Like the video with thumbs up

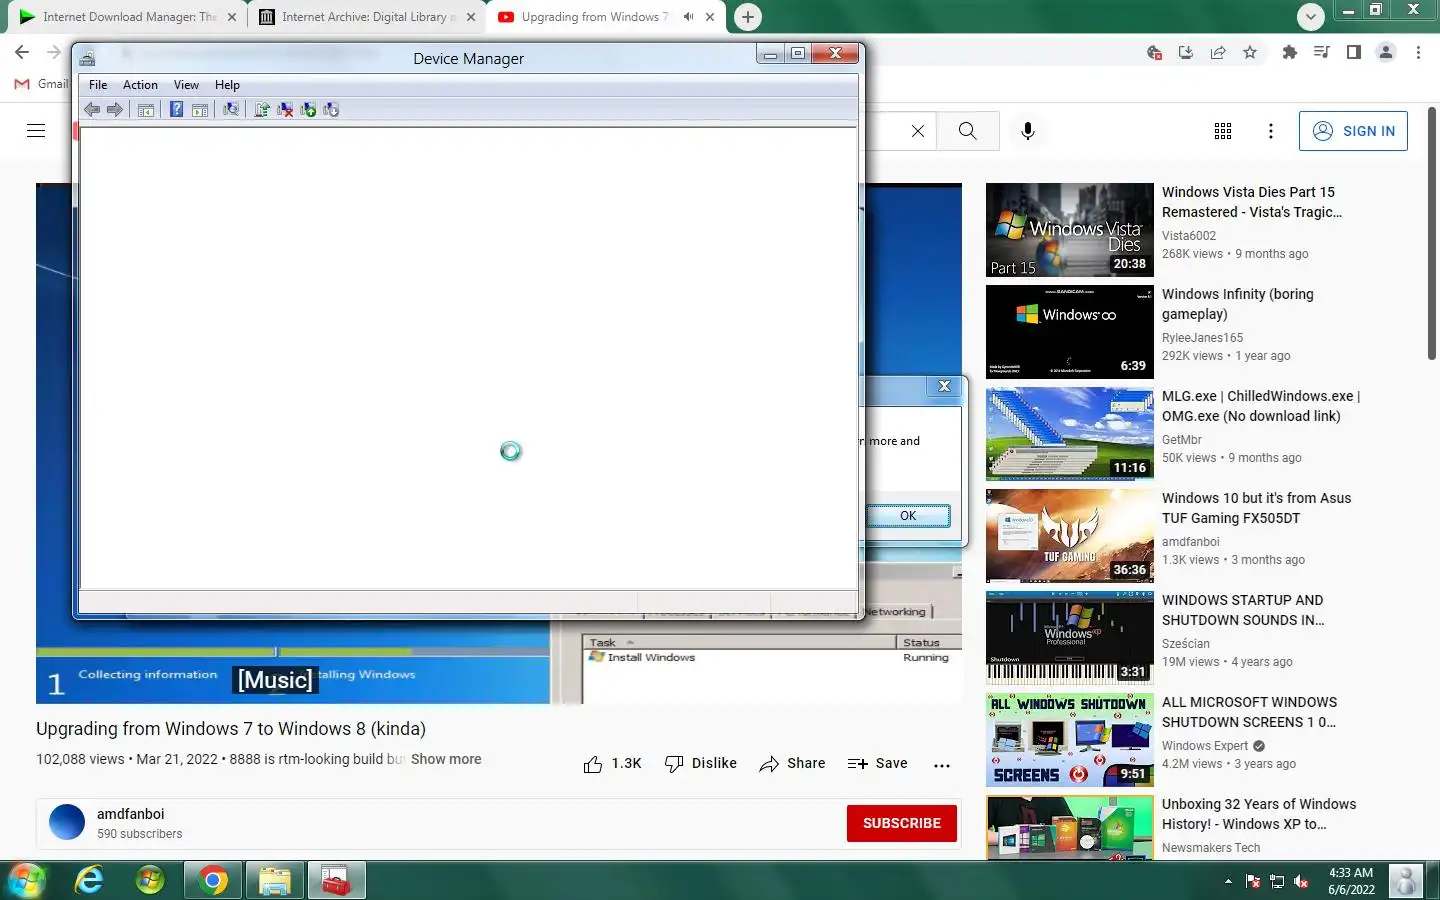pos(612,764)
